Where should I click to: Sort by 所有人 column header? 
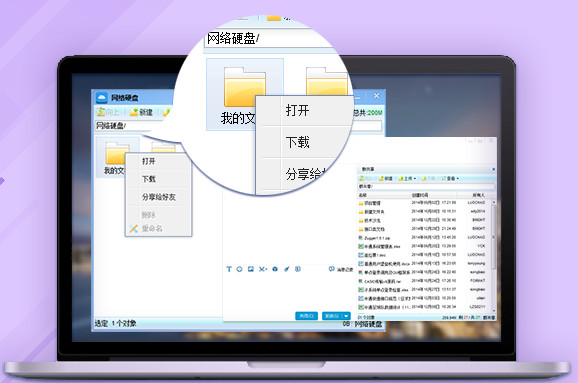478,195
